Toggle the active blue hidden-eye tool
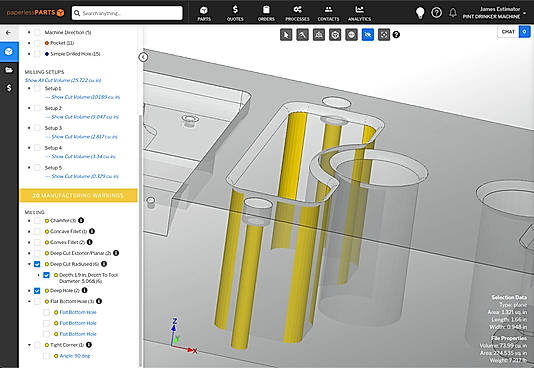Image resolution: width=534 pixels, height=368 pixels. pyautogui.click(x=368, y=35)
